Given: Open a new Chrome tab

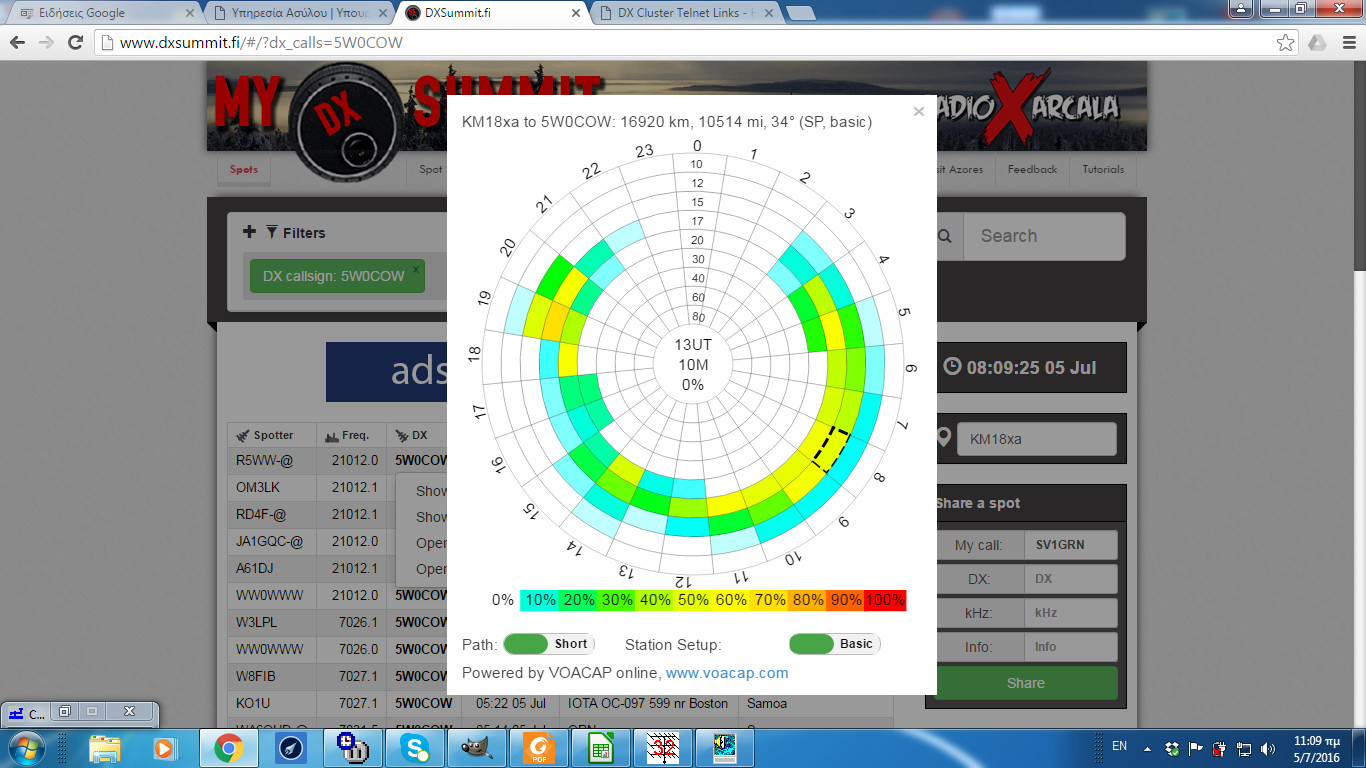Looking at the screenshot, I should [800, 13].
